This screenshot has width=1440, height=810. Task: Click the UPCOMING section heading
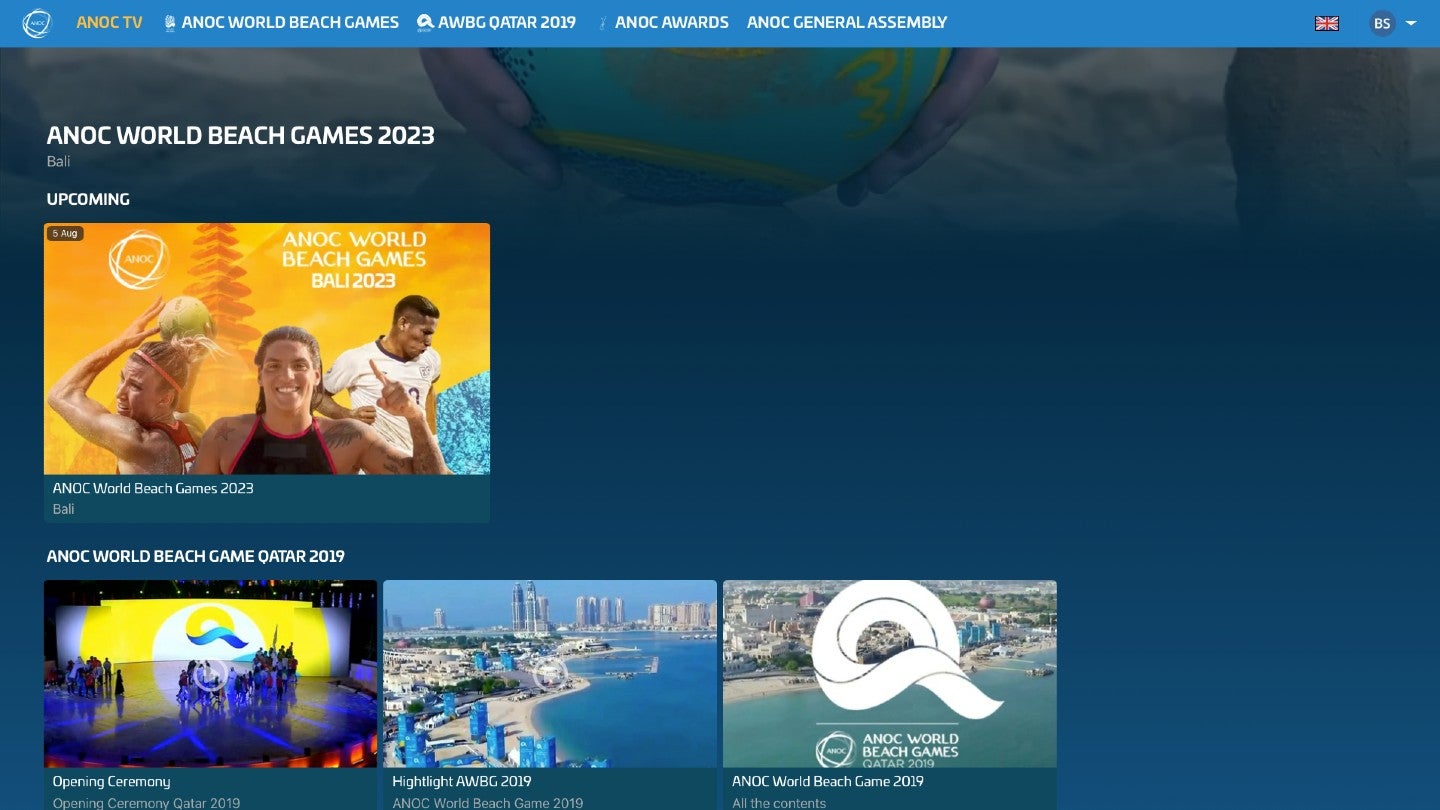click(88, 199)
